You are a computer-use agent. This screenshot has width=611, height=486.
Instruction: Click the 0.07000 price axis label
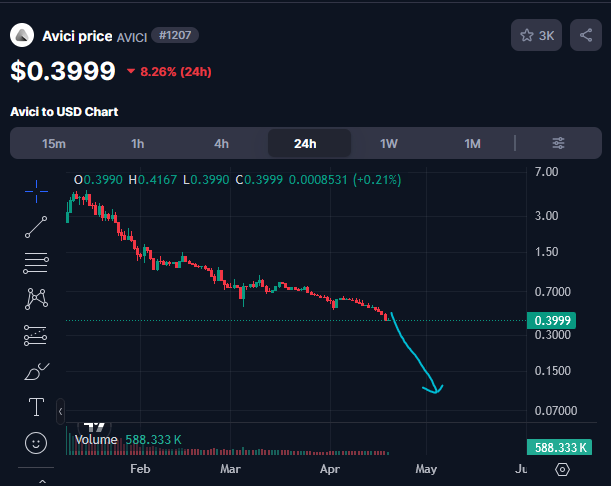pyautogui.click(x=556, y=410)
